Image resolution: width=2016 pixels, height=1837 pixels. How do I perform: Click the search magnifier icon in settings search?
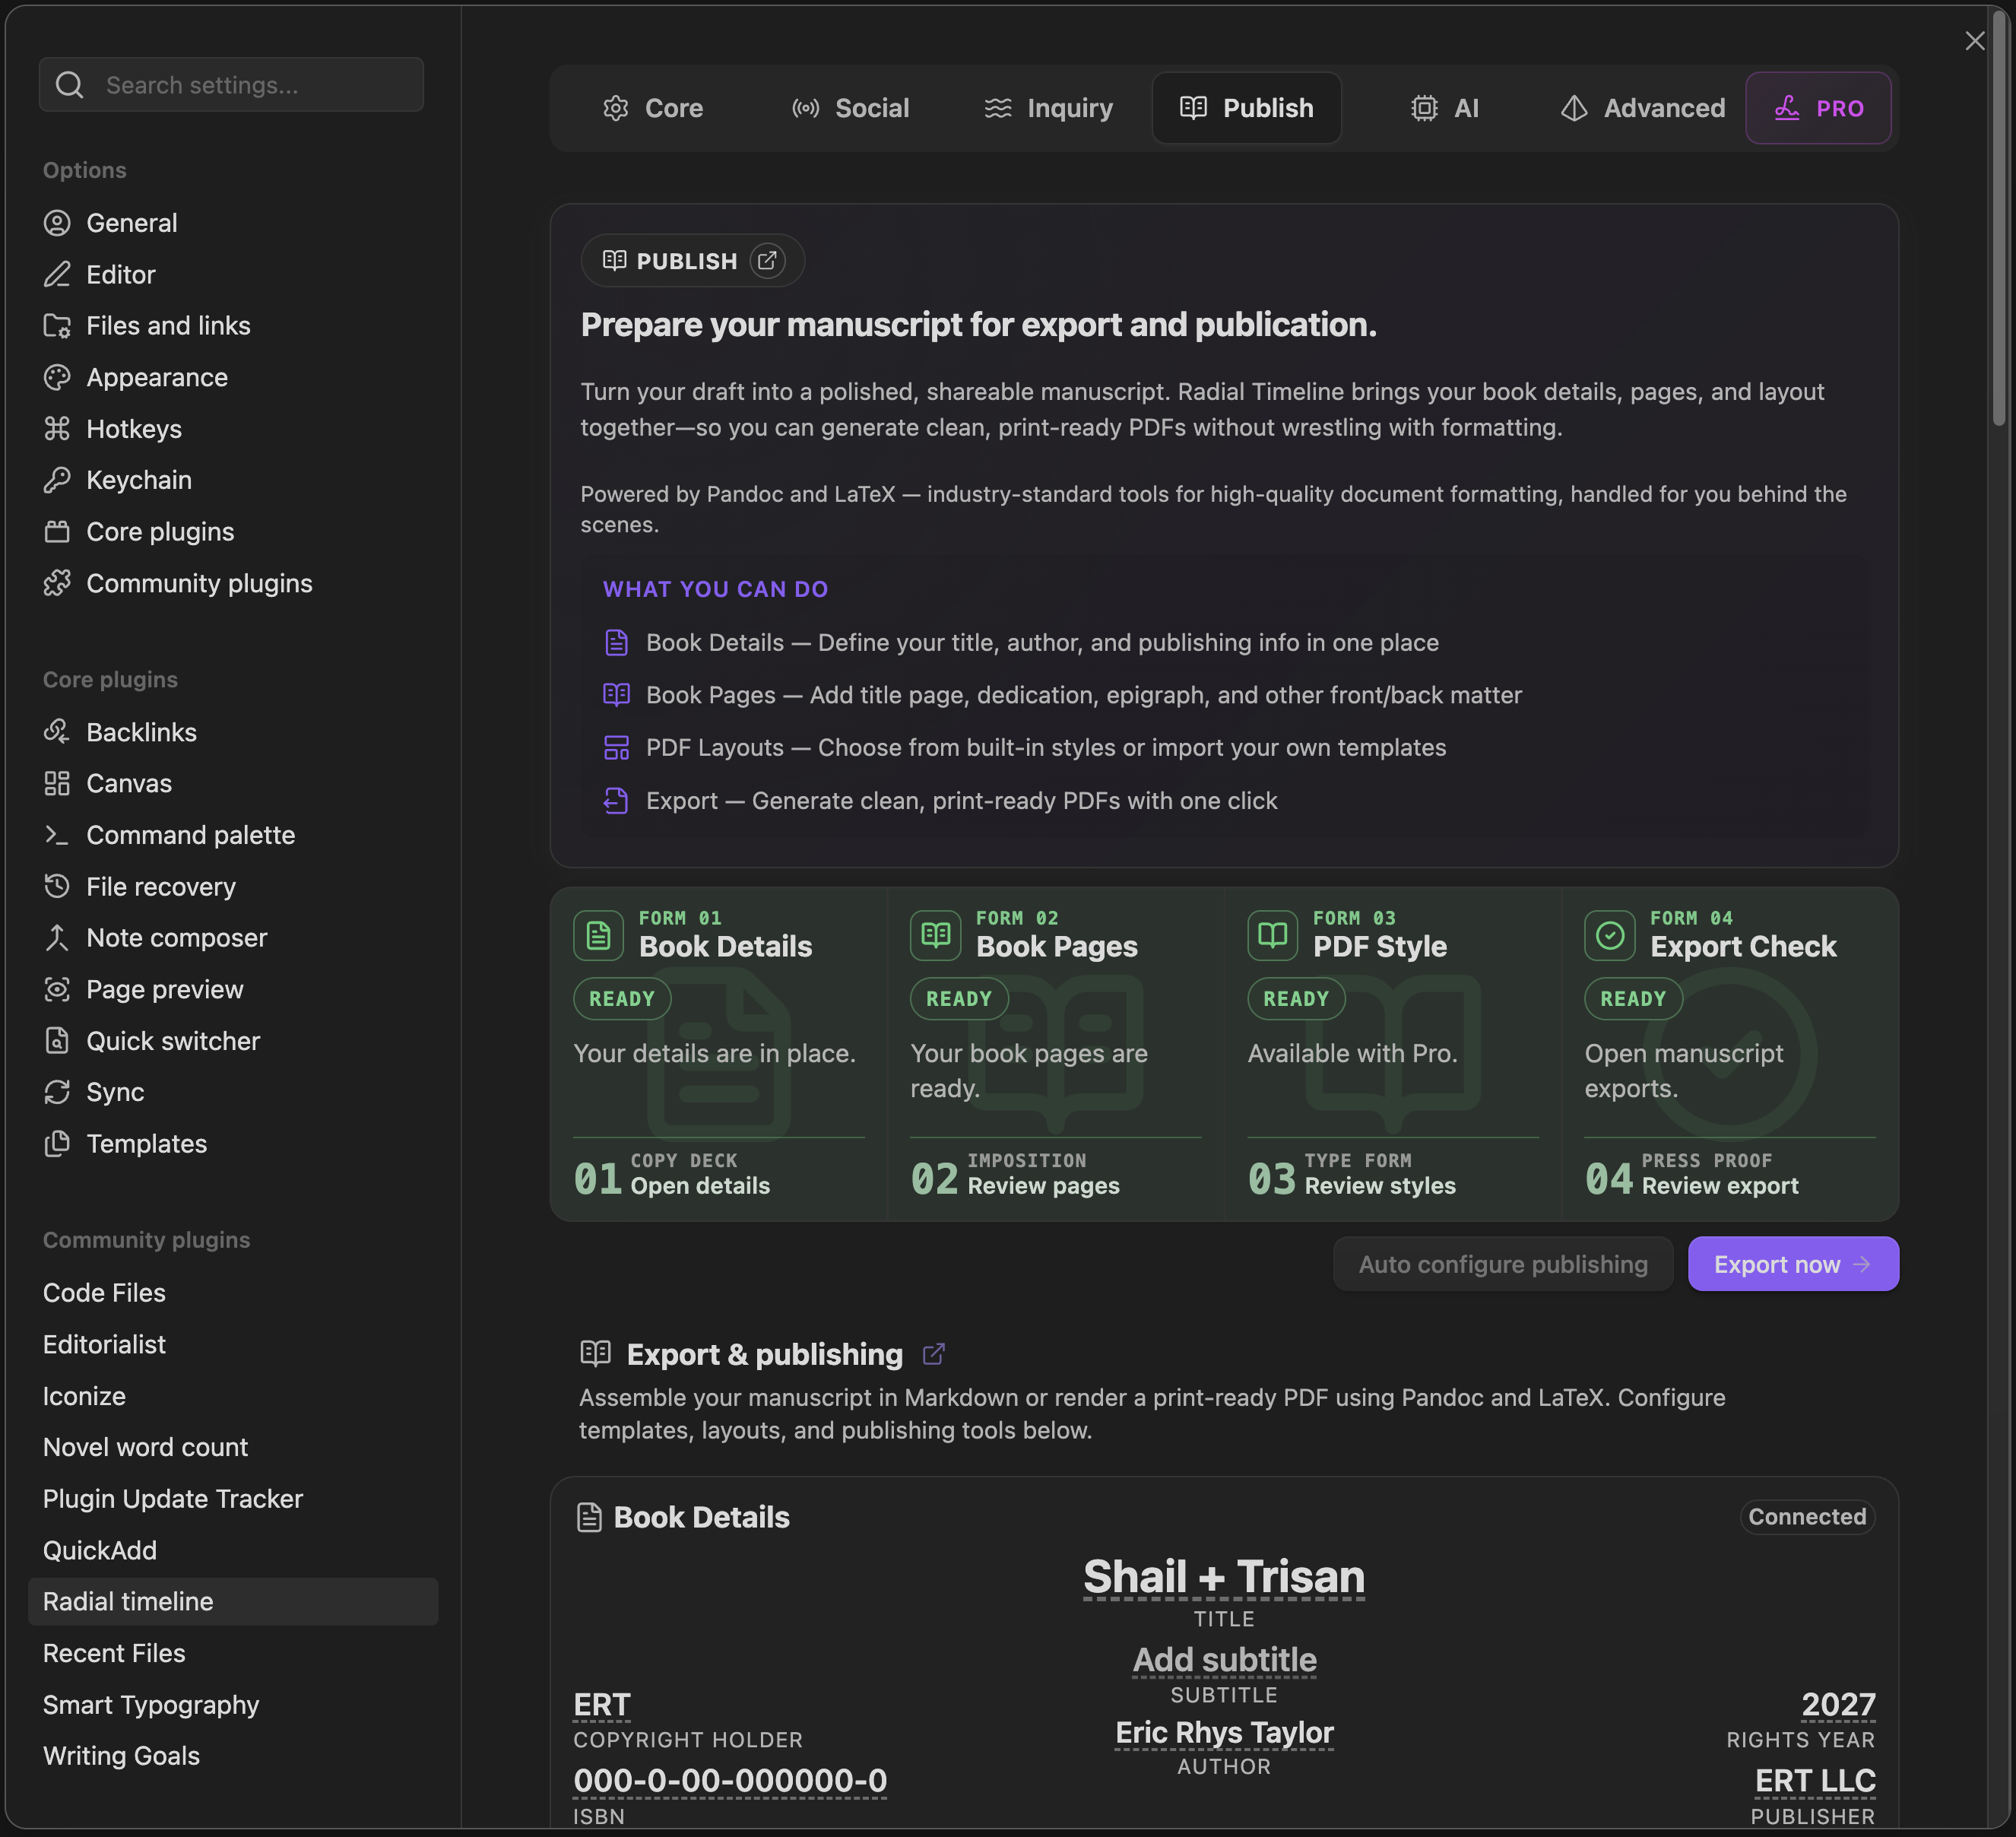[69, 85]
